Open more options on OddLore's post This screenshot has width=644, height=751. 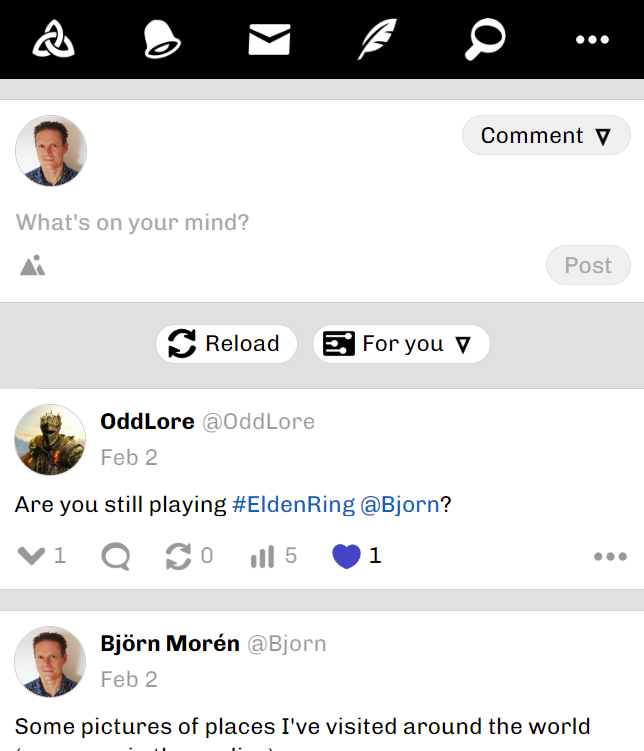tap(610, 557)
